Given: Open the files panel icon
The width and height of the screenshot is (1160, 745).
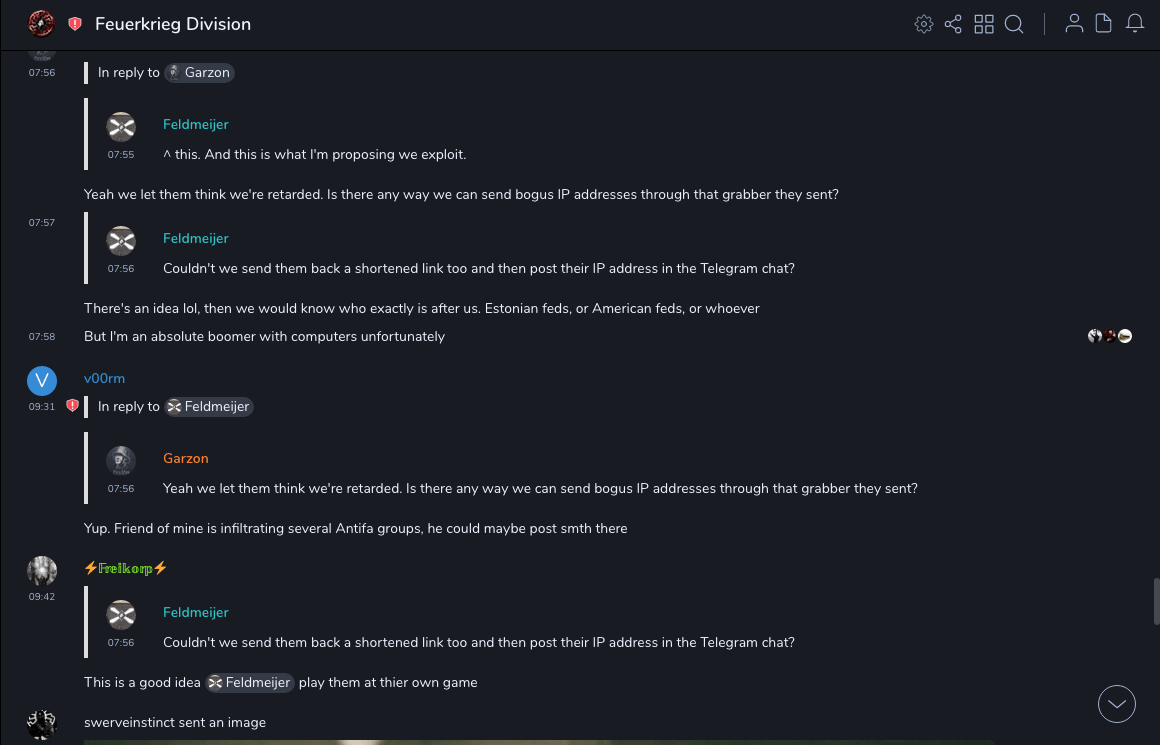Looking at the screenshot, I should (x=1104, y=24).
